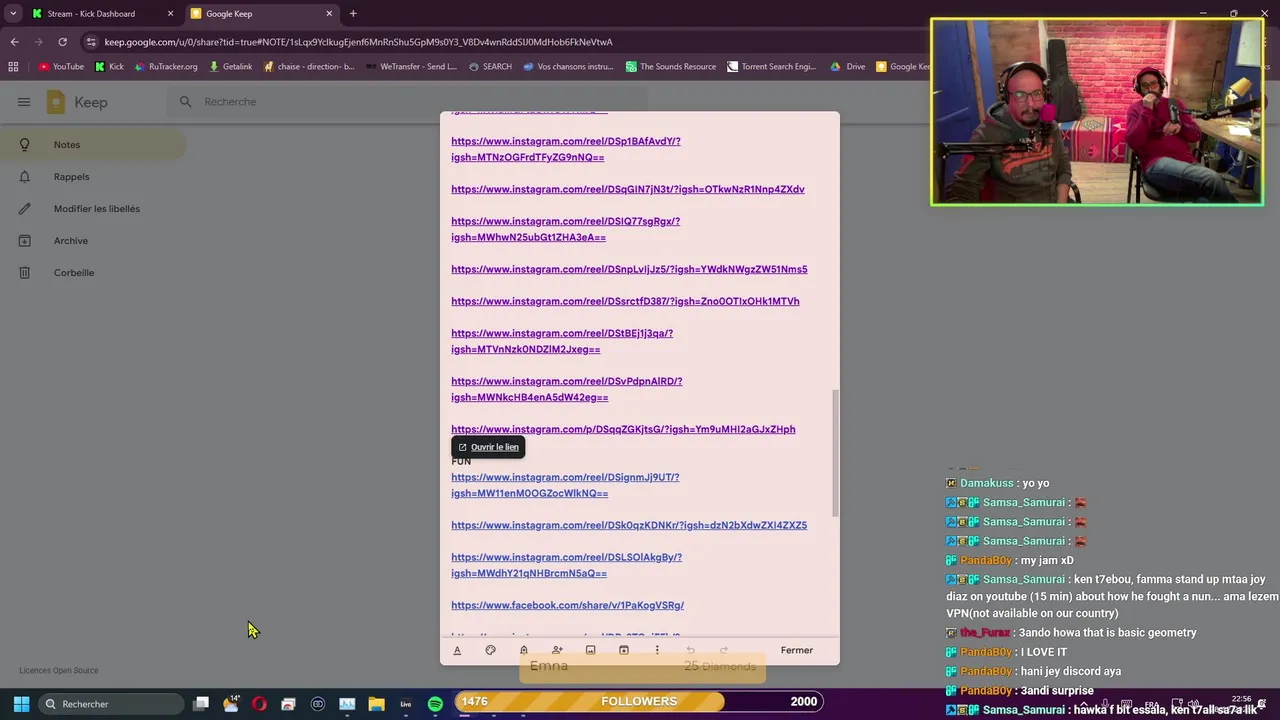Image resolution: width=1280 pixels, height=720 pixels.
Task: Open the Torrent Search Engine bookmark
Action: [772, 67]
